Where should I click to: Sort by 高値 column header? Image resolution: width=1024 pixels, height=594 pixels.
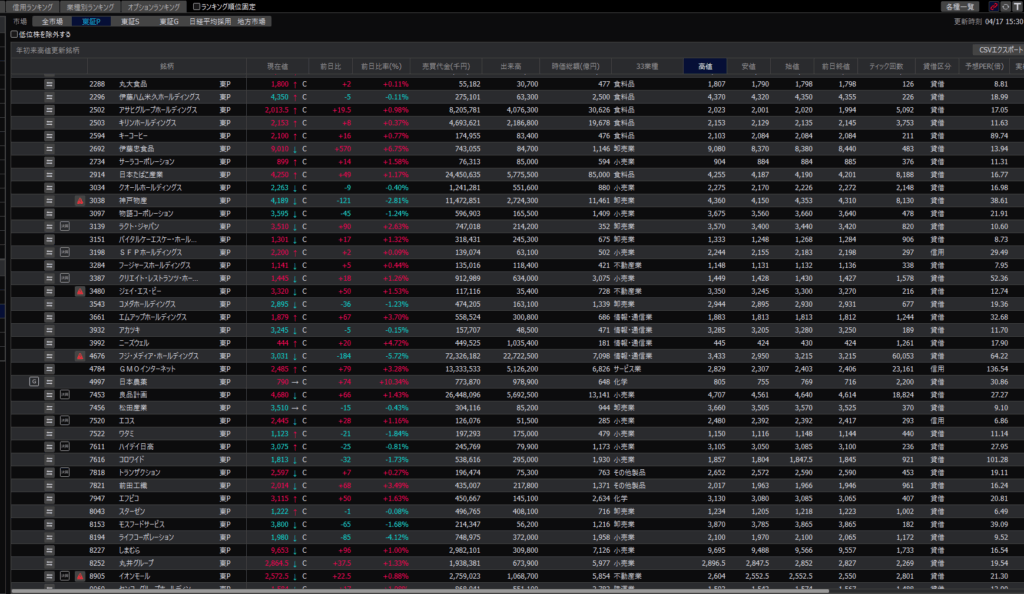pos(705,66)
